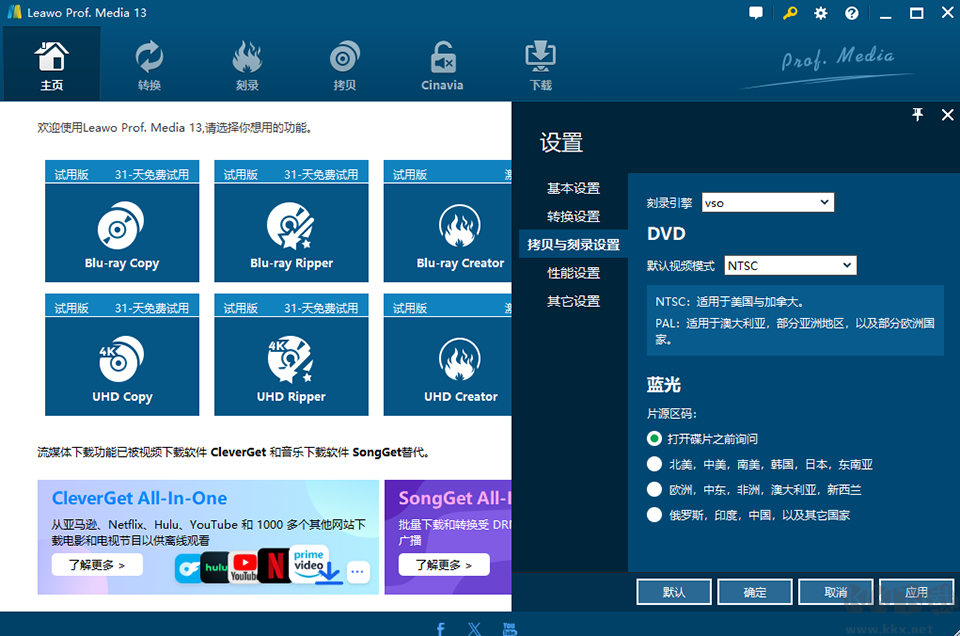
Task: Expand the 刻录引擎 vso dropdown
Action: (x=768, y=203)
